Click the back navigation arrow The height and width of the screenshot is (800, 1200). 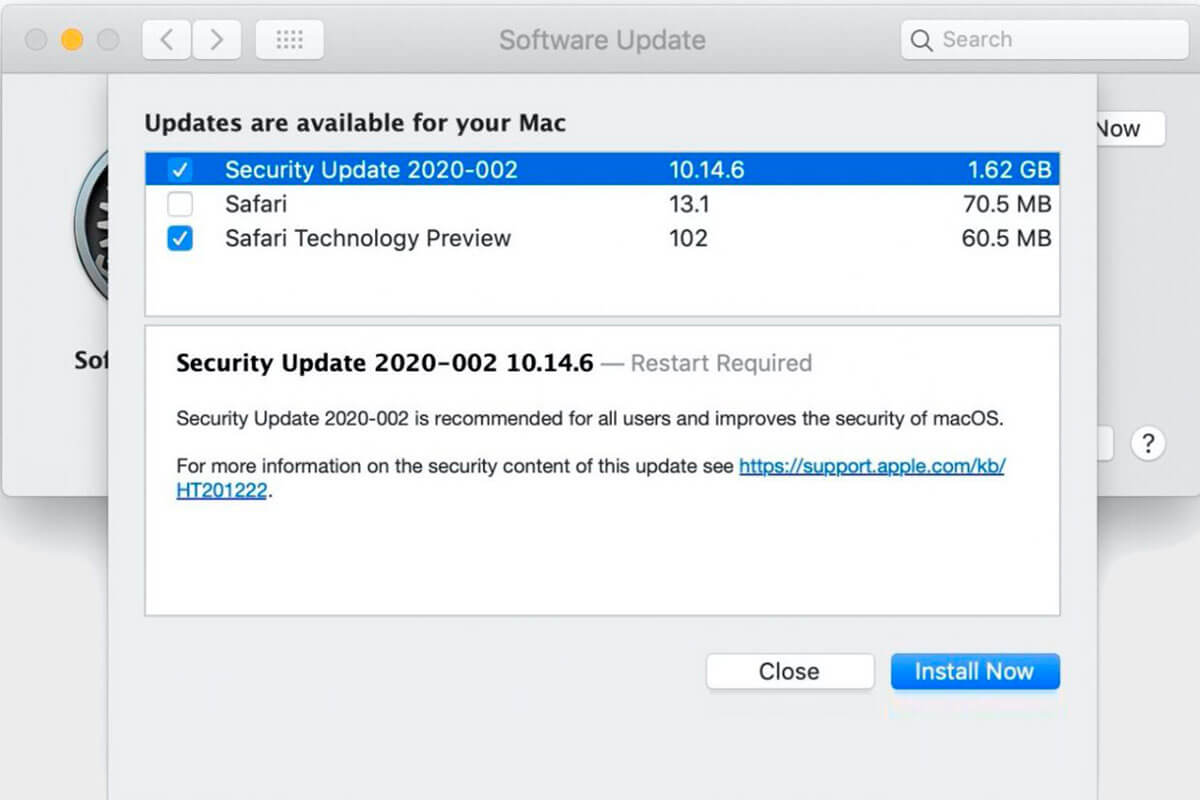[167, 40]
